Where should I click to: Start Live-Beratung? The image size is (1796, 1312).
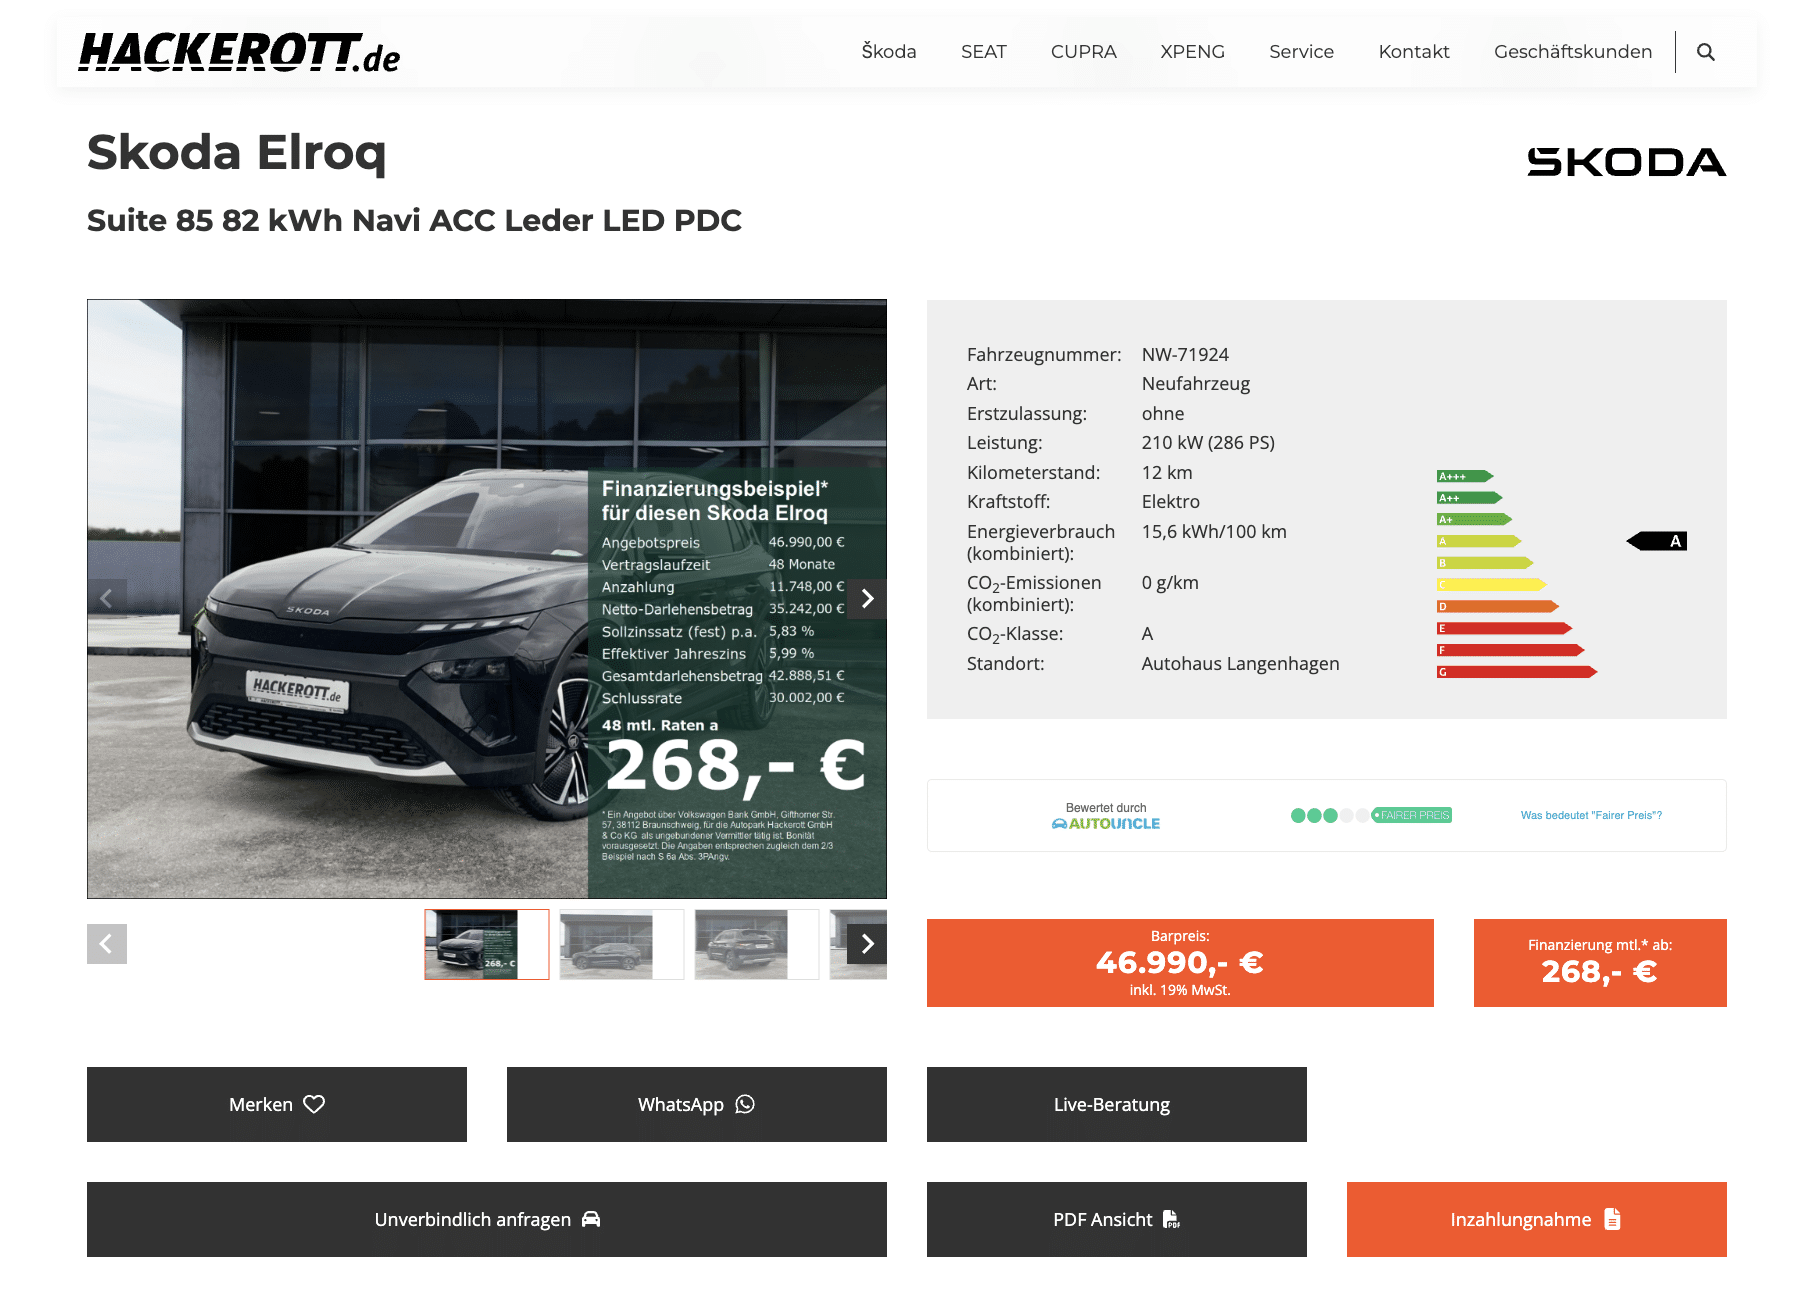pos(1117,1104)
